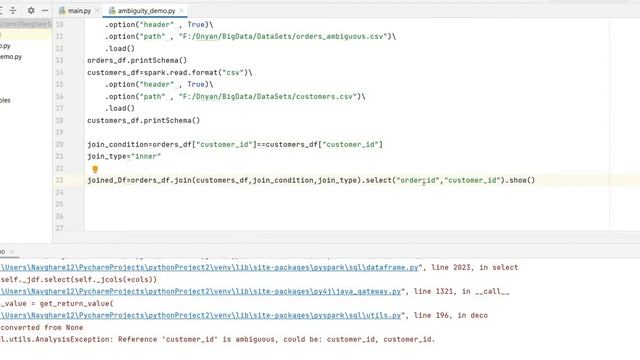The image size is (640, 360).
Task: Click 'converted from None' console line
Action: tap(42, 327)
